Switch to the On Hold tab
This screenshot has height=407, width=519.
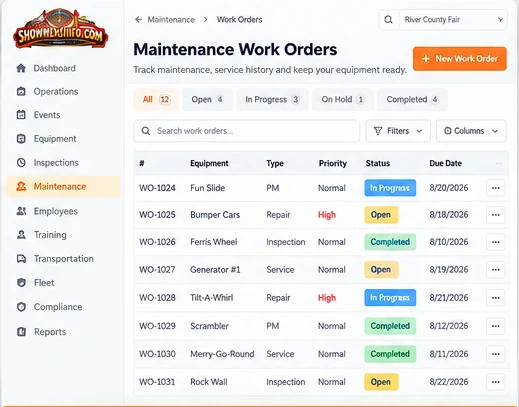pyautogui.click(x=343, y=99)
